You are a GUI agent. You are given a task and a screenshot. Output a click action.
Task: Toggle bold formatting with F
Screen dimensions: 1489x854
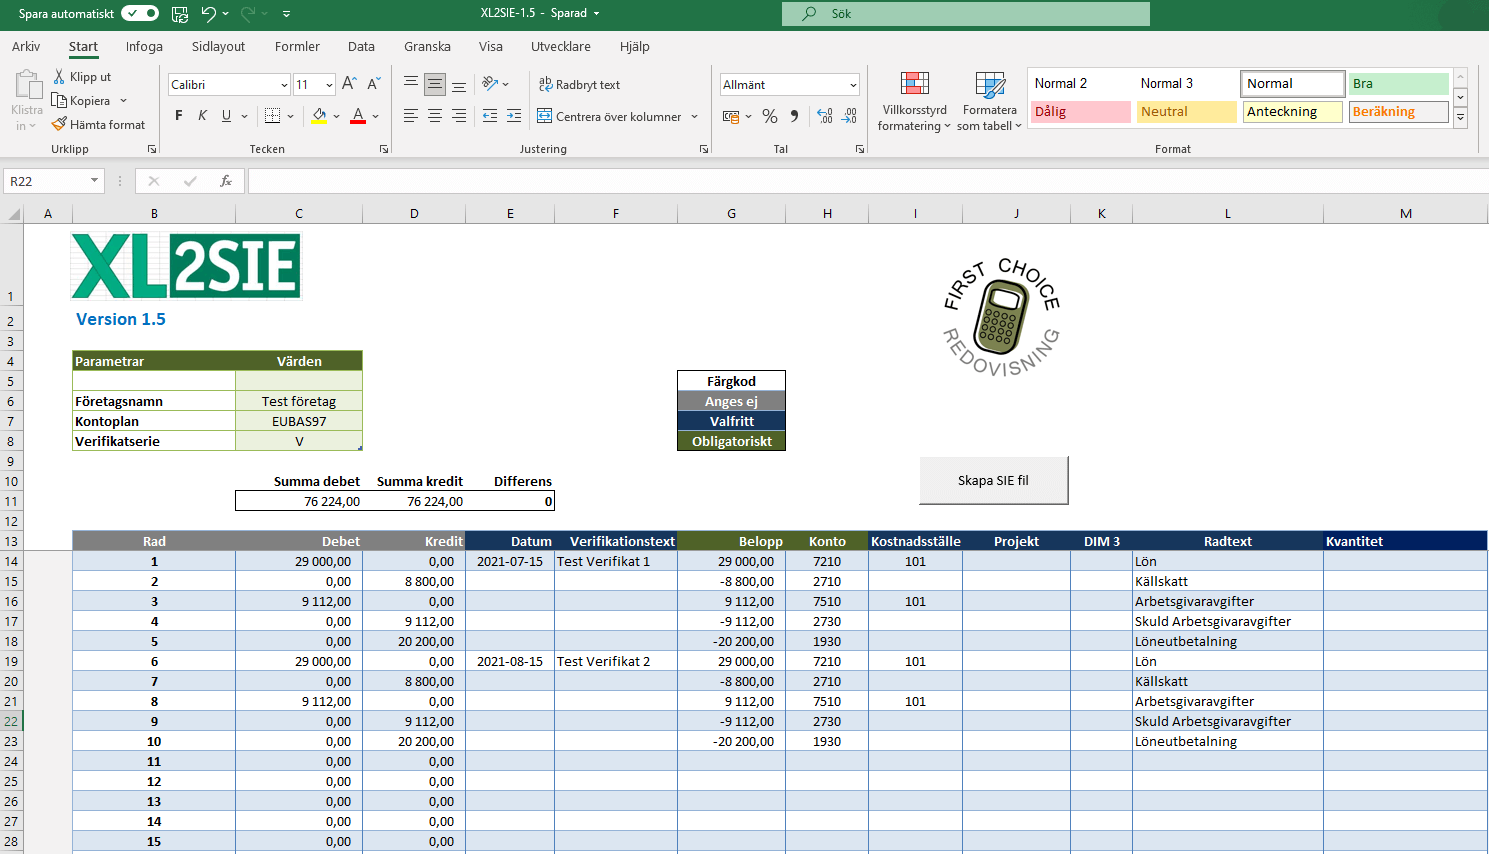coord(178,116)
